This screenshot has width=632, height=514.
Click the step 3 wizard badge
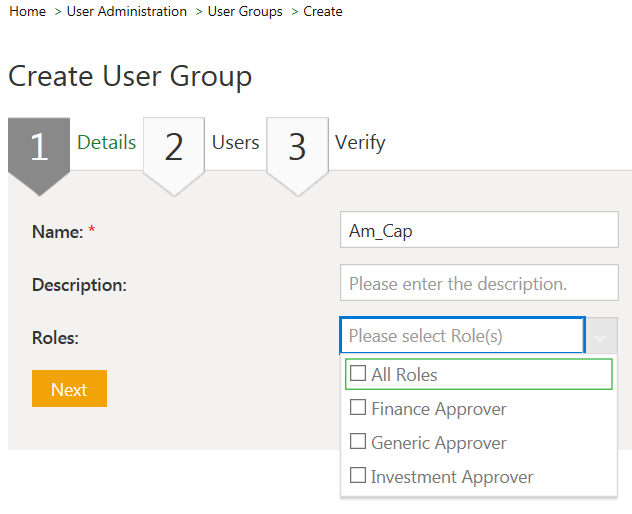(x=297, y=147)
